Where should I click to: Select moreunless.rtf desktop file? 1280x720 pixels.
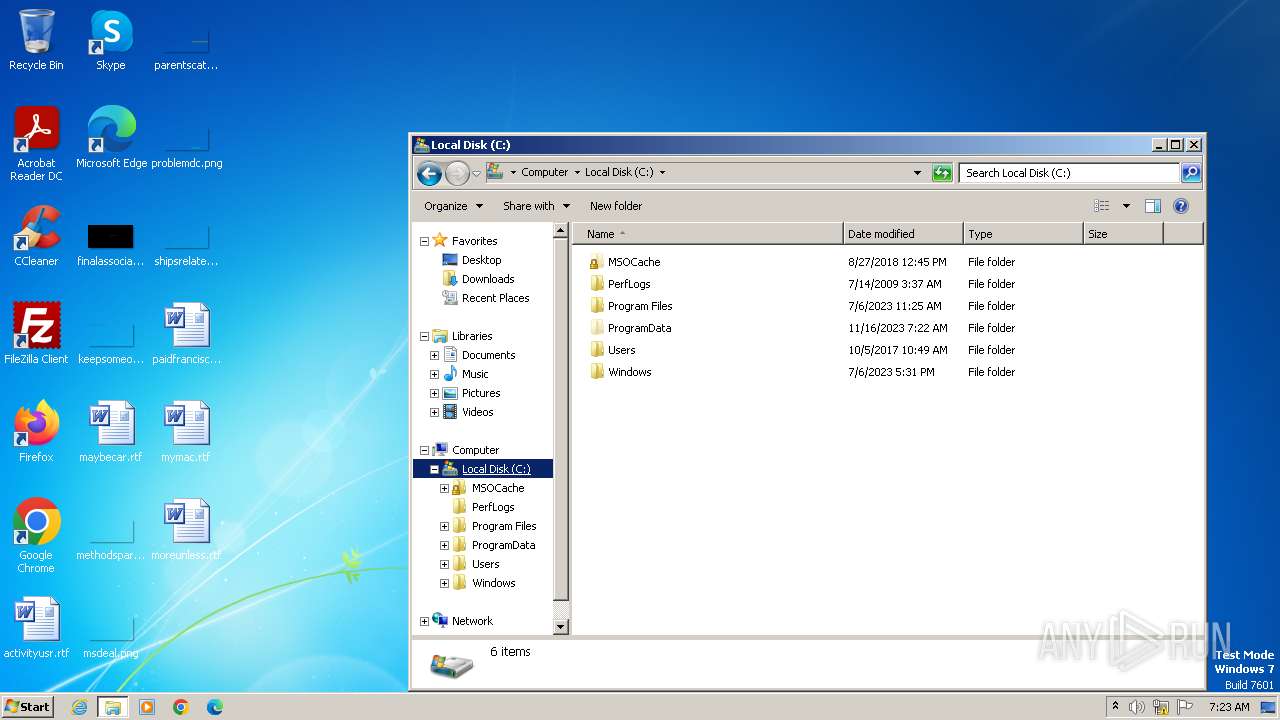pyautogui.click(x=186, y=530)
